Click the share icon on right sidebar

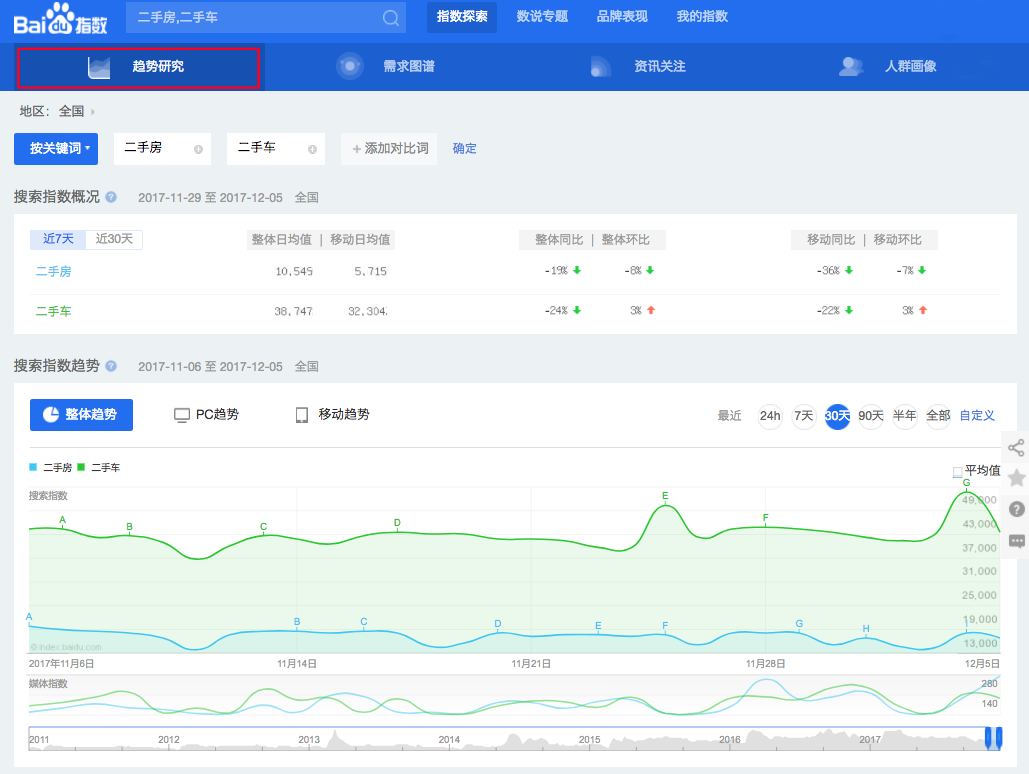tap(1016, 447)
